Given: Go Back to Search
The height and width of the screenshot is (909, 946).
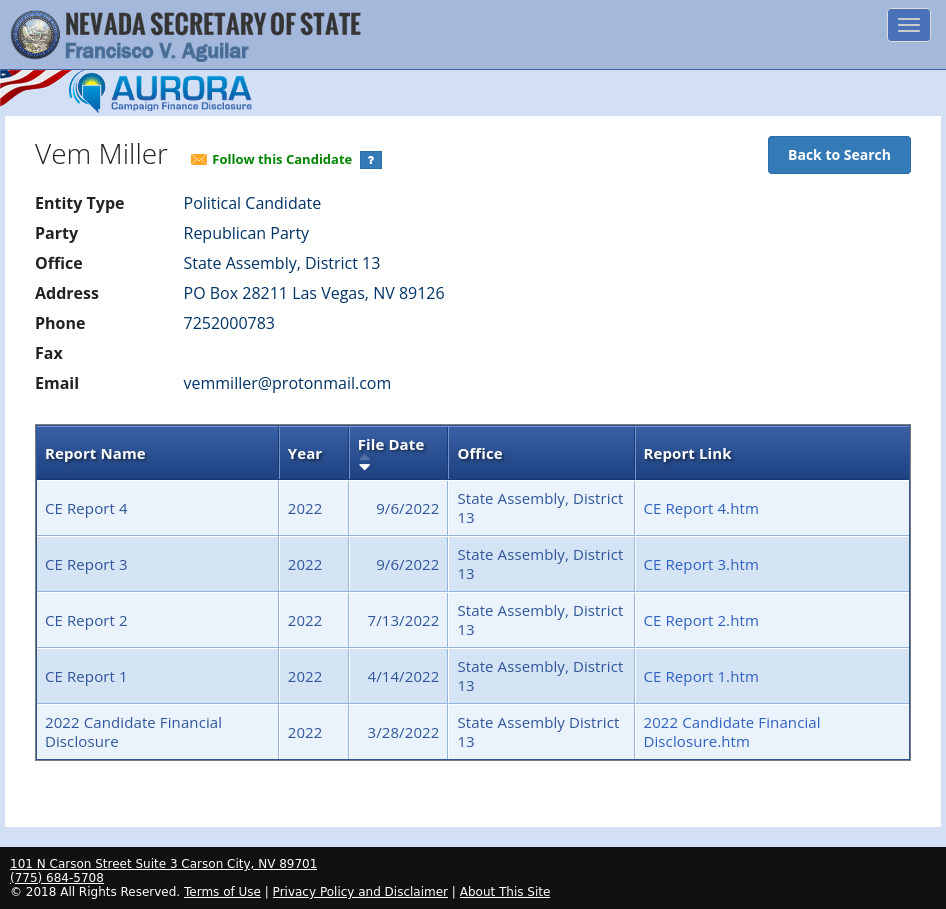Looking at the screenshot, I should (839, 155).
